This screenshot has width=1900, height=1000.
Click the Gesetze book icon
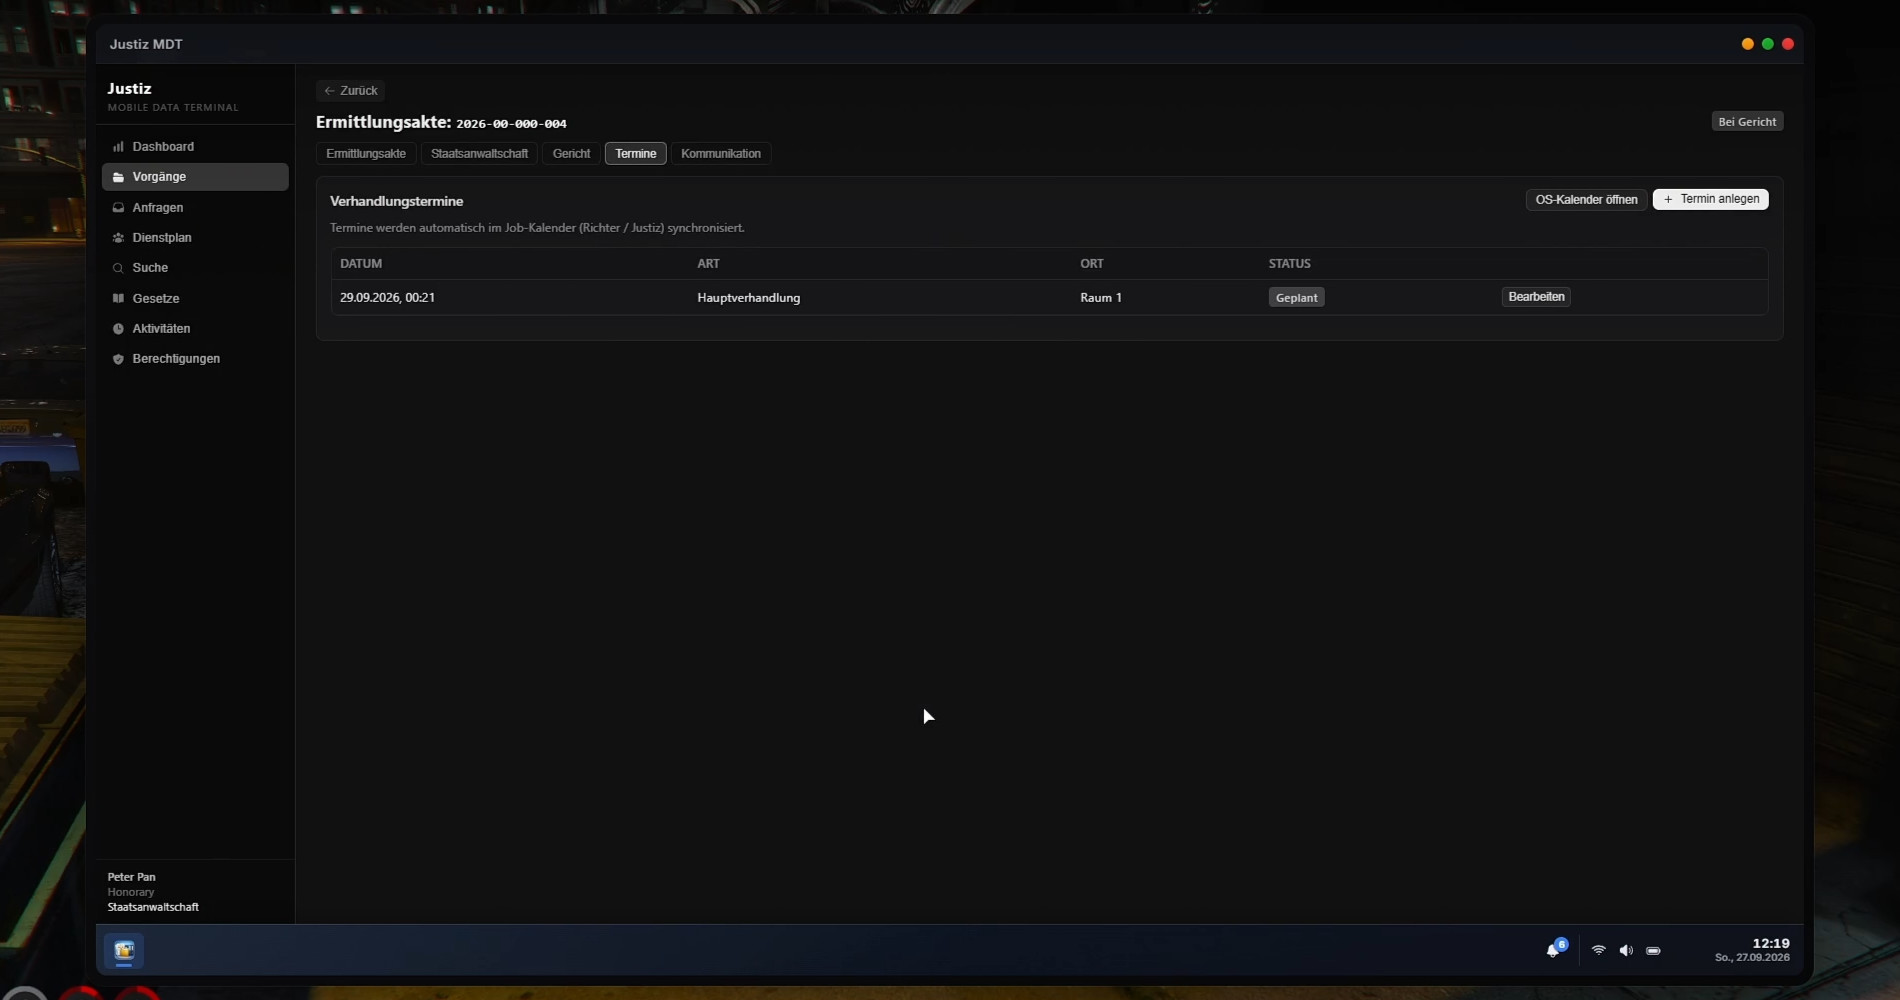118,299
